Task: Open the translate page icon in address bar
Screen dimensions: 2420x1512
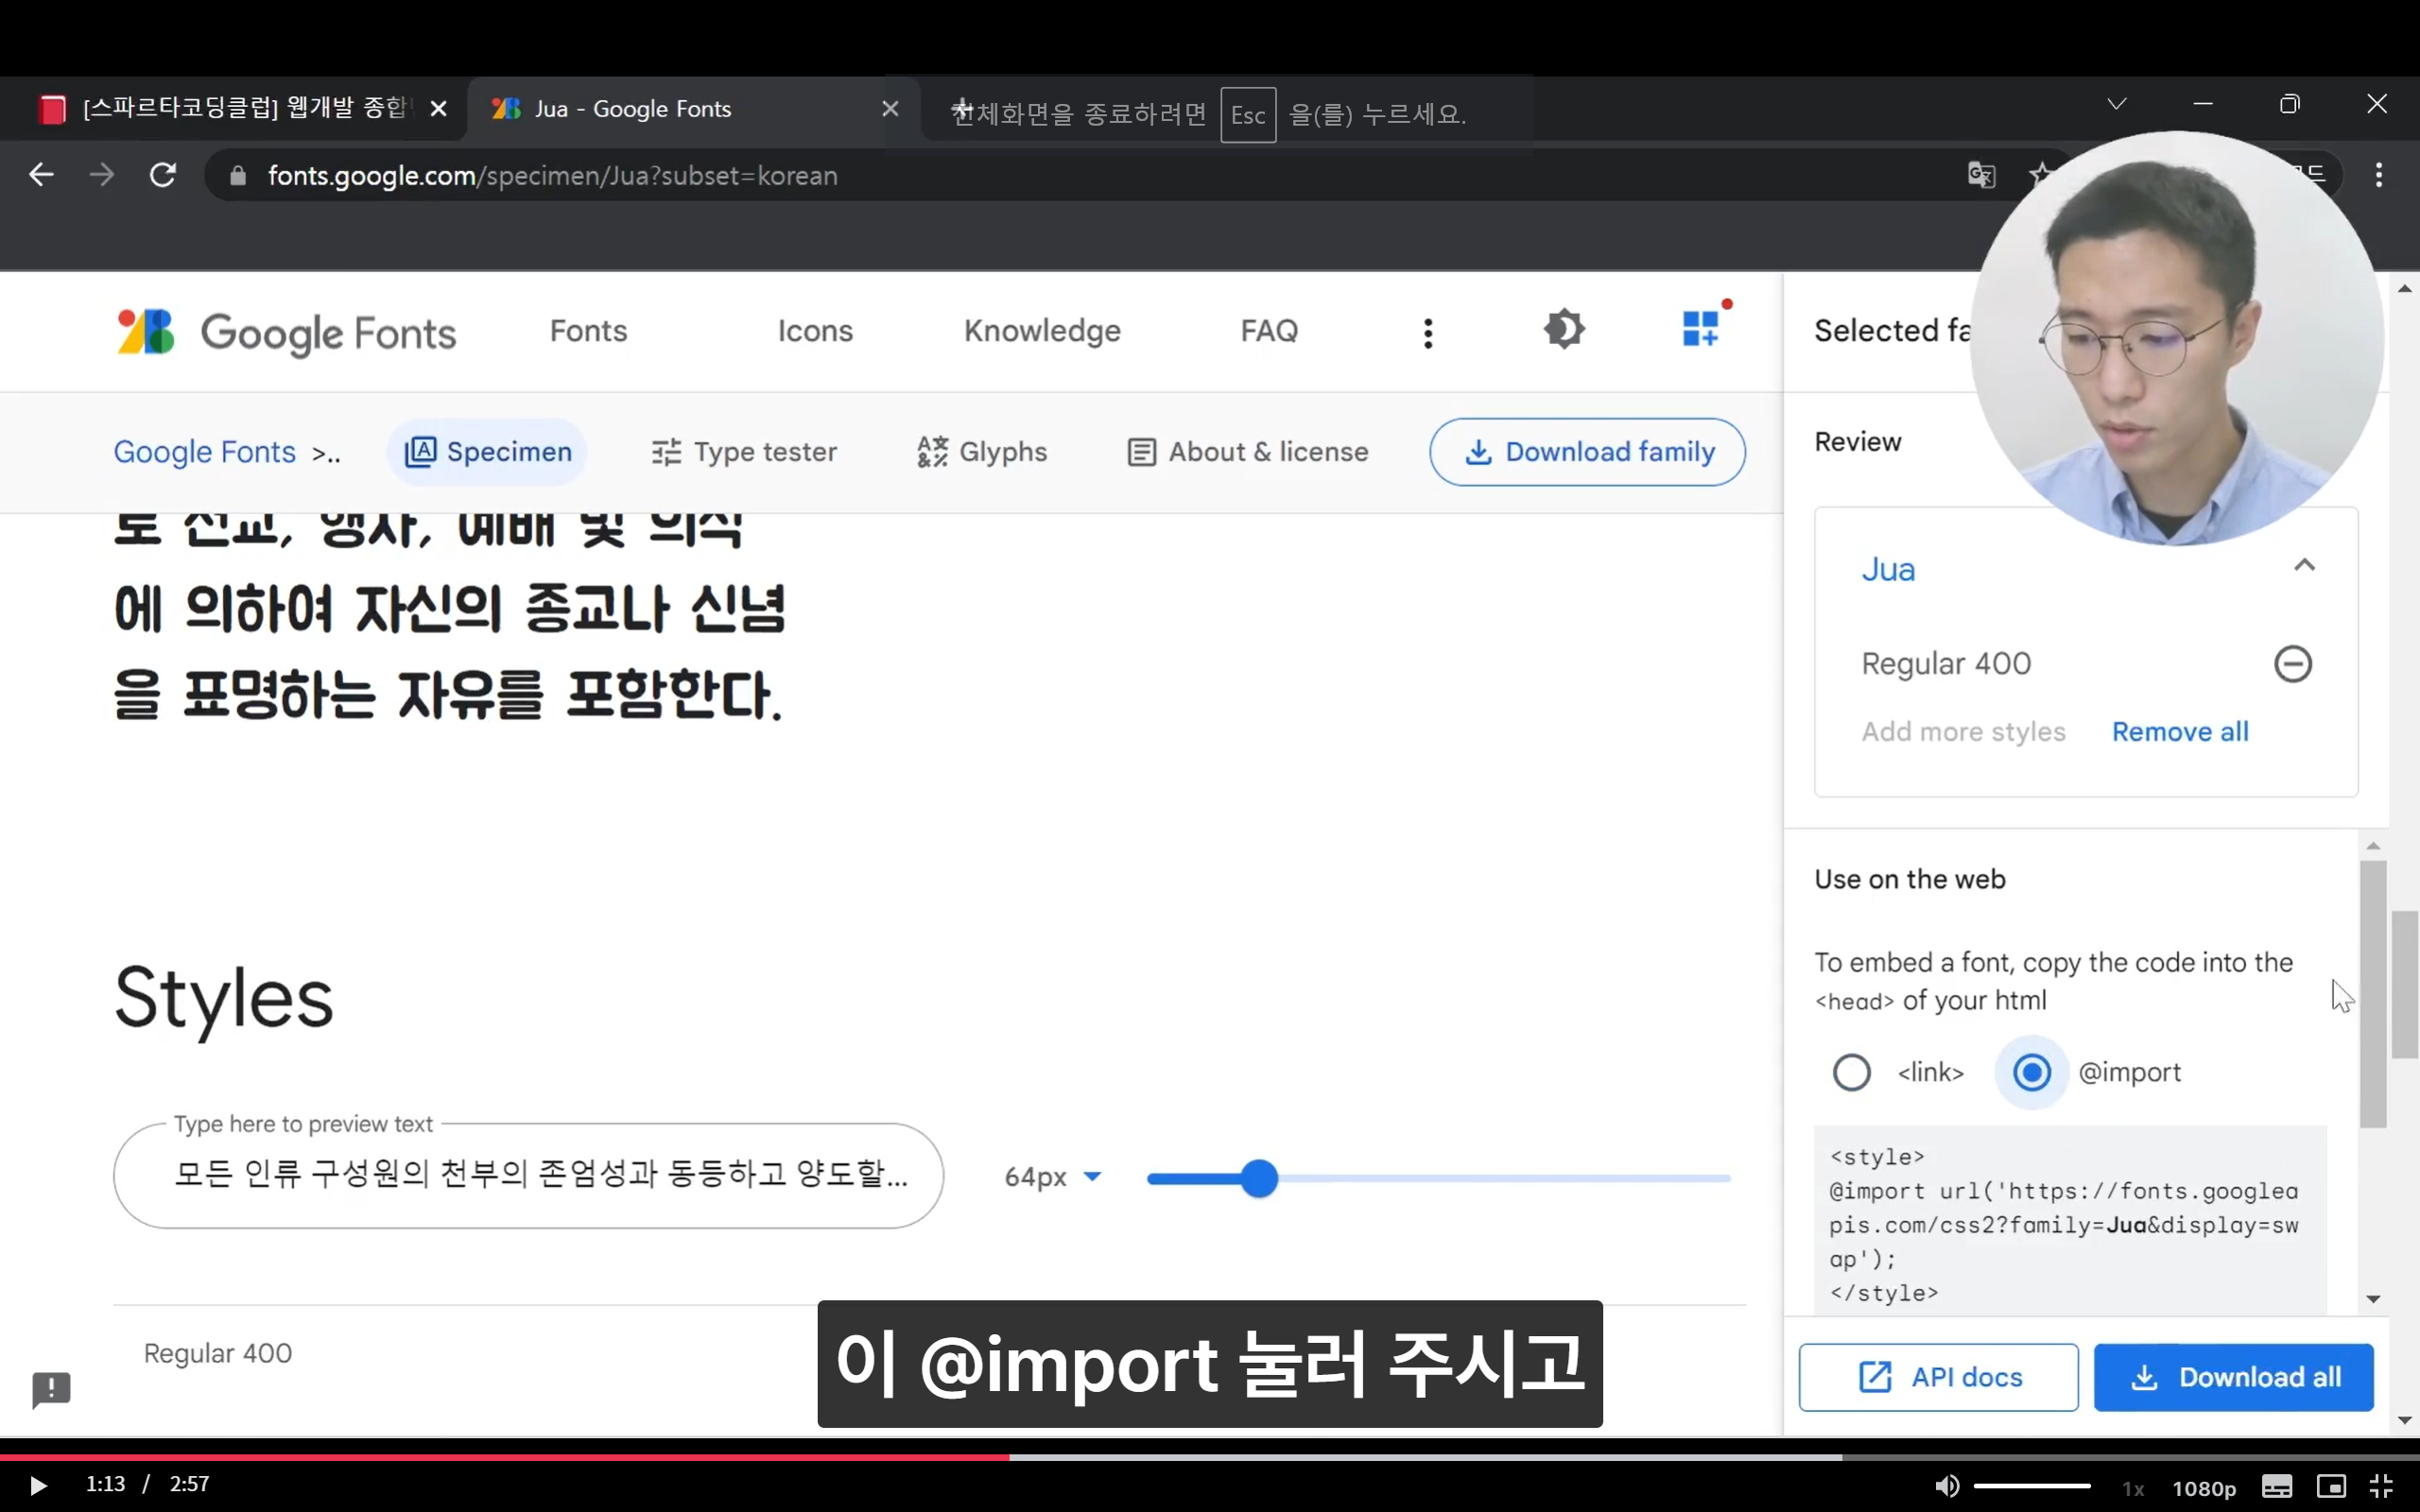Action: (1981, 176)
